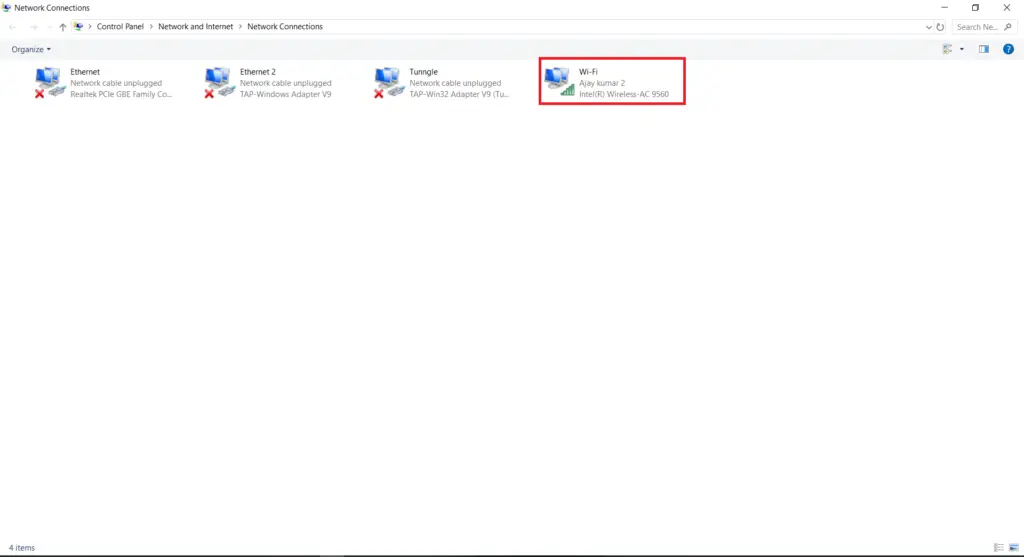Click the 'Ajay kumar 2' network name
This screenshot has width=1024, height=557.
point(601,83)
